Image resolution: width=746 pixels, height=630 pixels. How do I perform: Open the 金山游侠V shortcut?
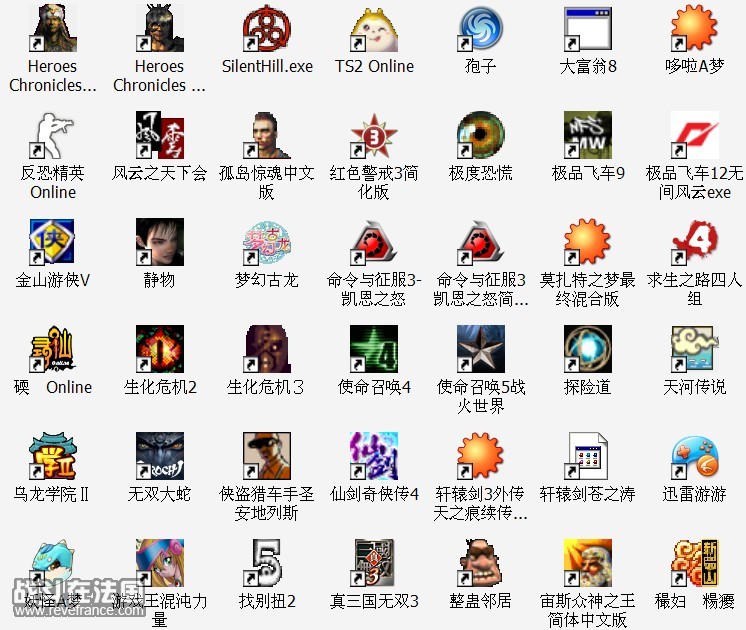(52, 242)
